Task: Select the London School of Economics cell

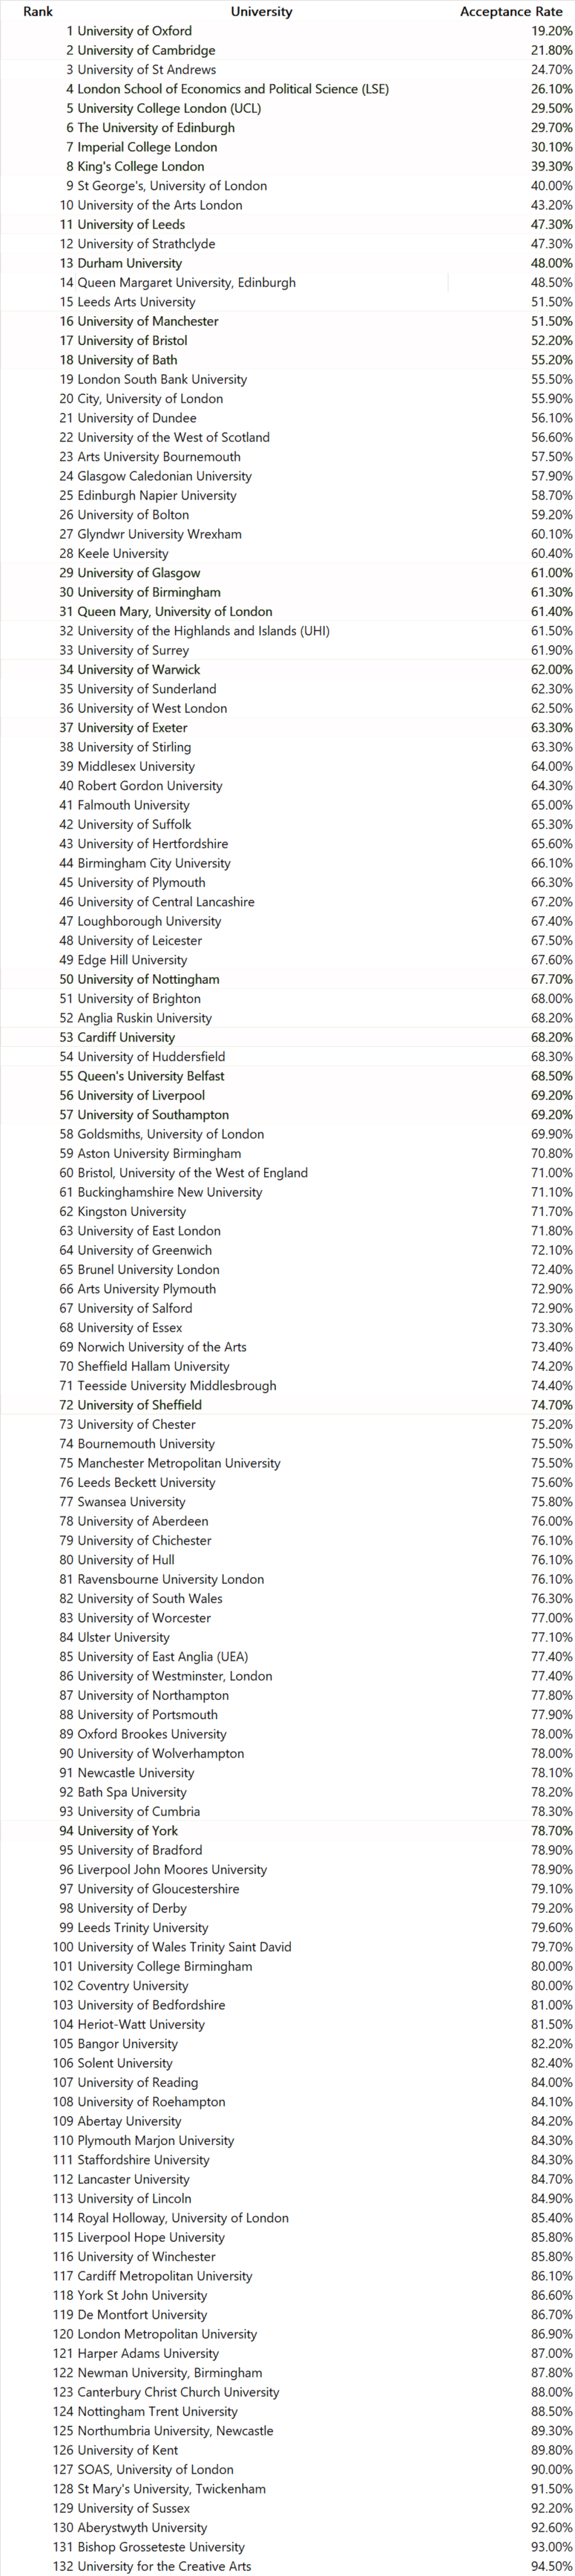Action: (x=233, y=89)
